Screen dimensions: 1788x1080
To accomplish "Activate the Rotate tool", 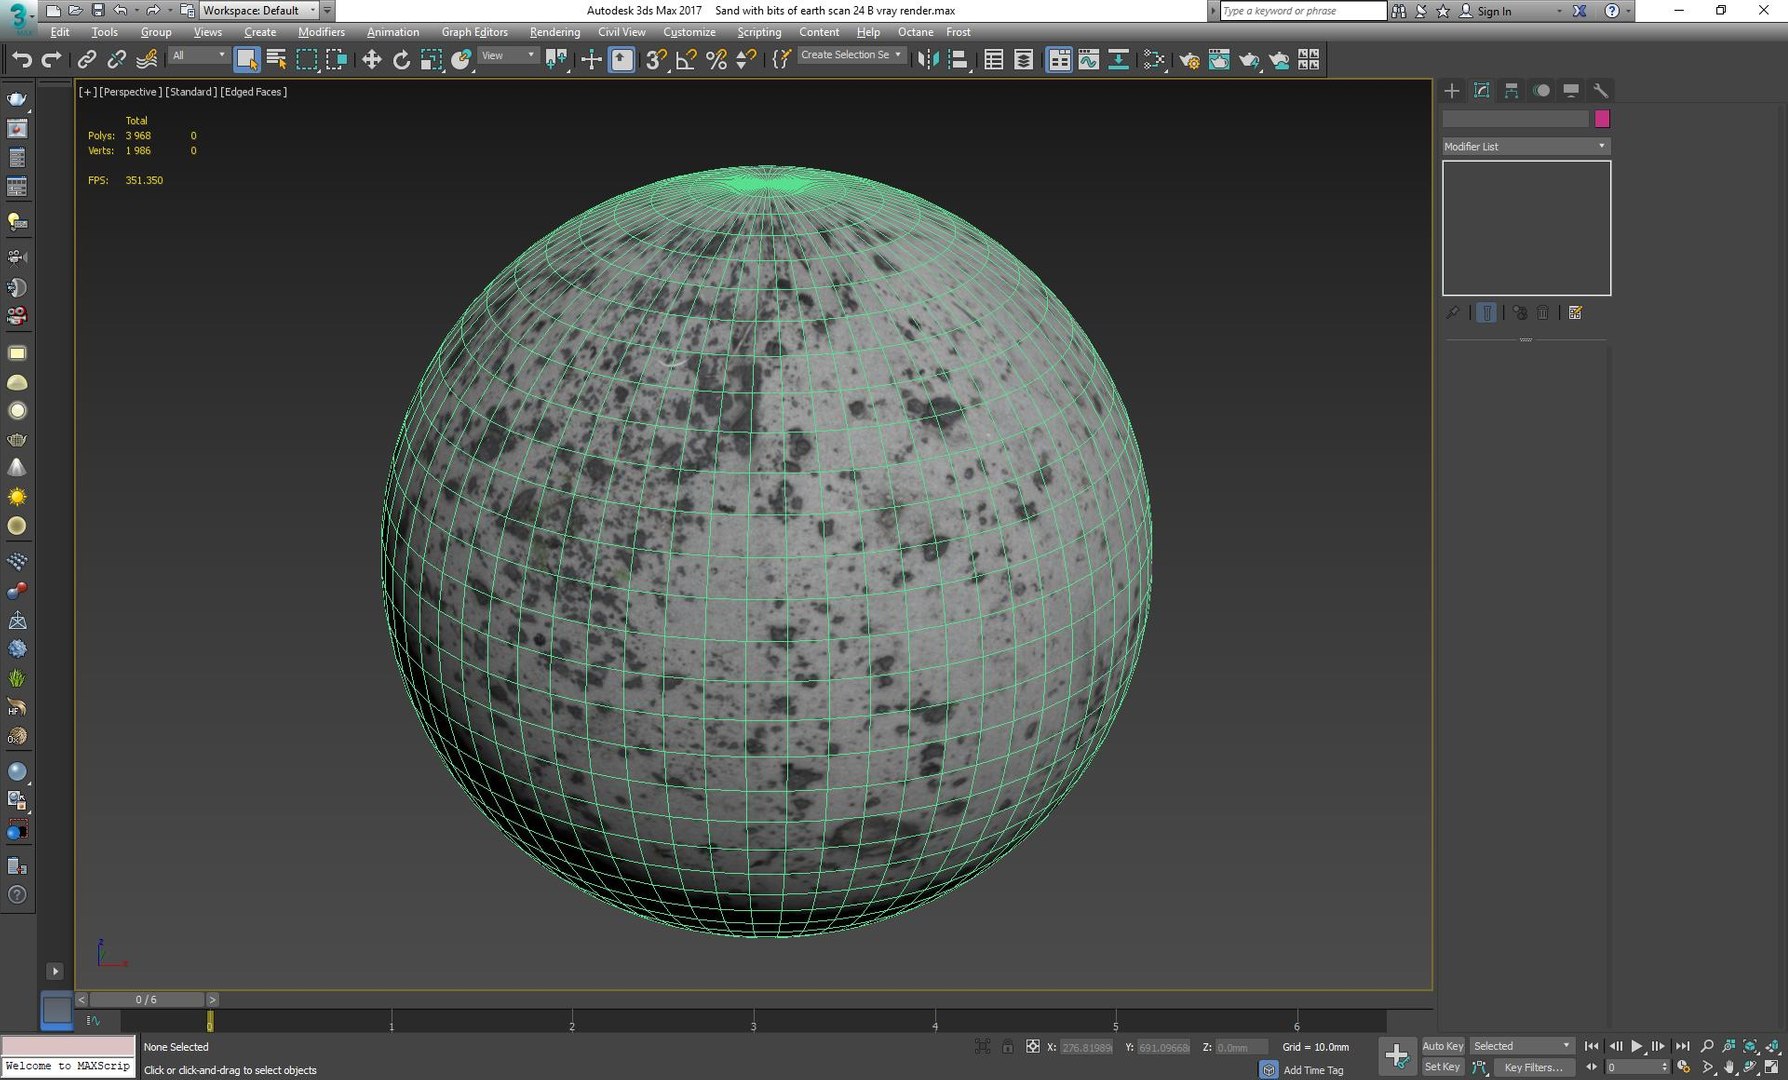I will tap(401, 60).
